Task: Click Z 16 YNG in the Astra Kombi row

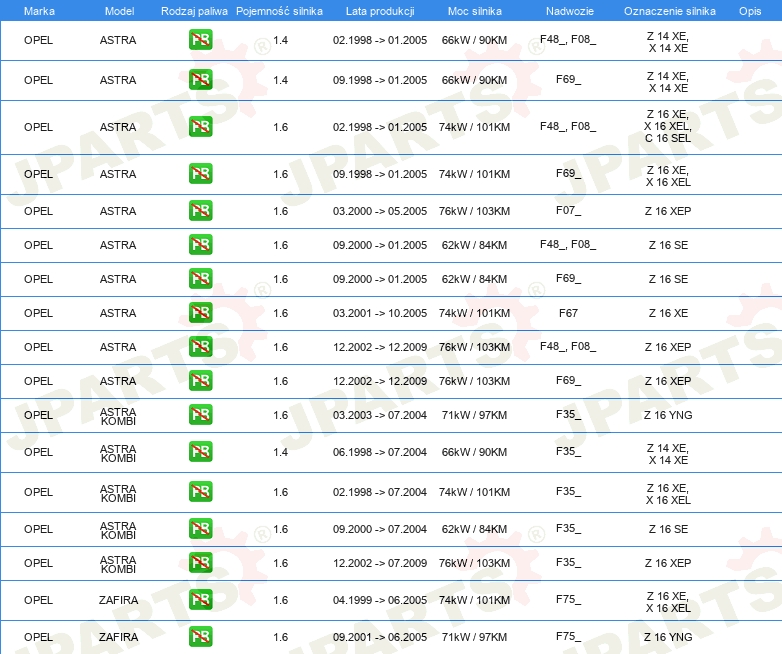Action: pos(668,415)
